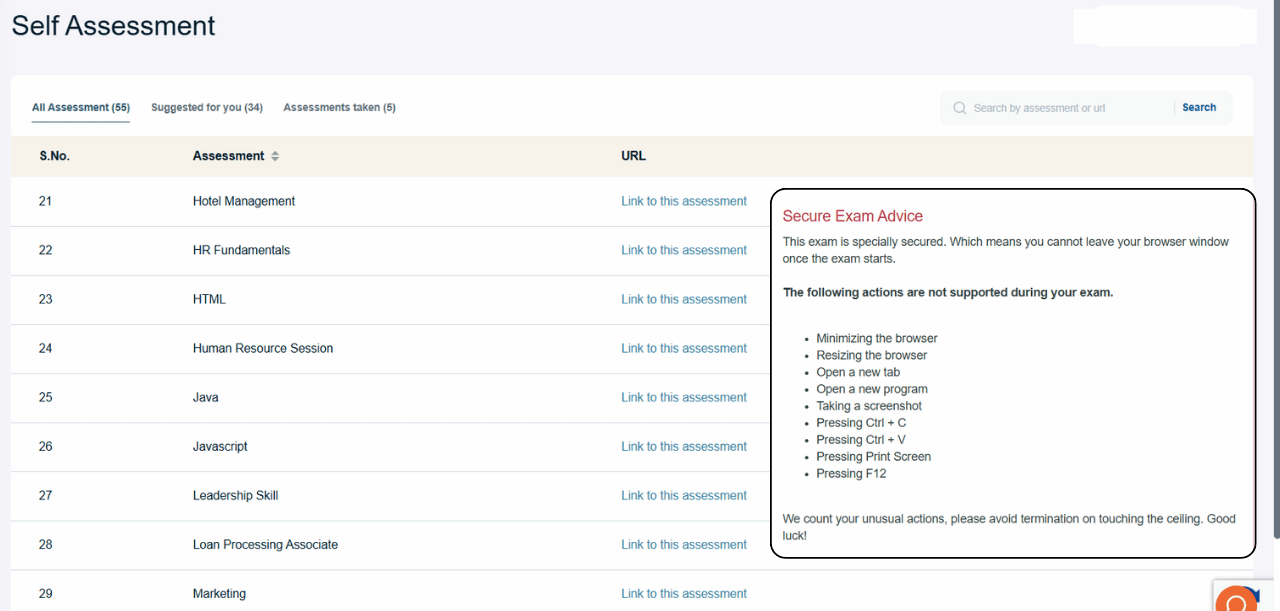This screenshot has width=1280, height=611.
Task: Select the Assessments taken tab
Action: 339,107
